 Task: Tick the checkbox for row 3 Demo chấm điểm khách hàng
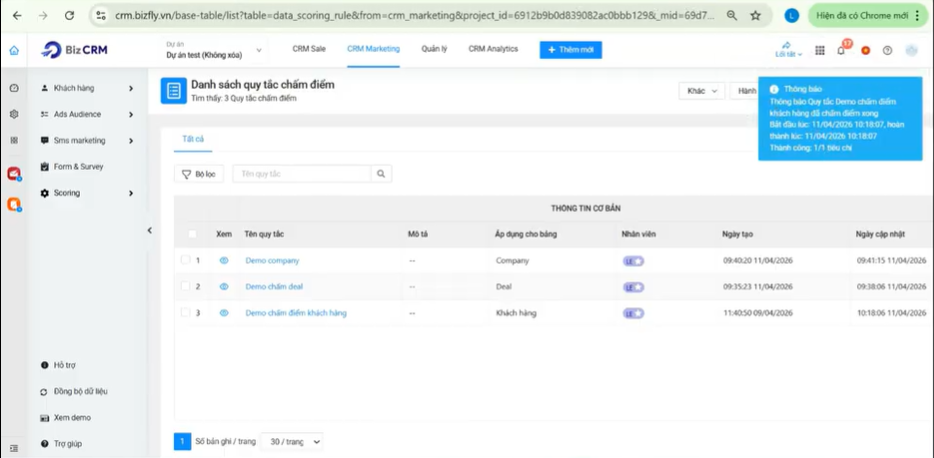pos(185,312)
